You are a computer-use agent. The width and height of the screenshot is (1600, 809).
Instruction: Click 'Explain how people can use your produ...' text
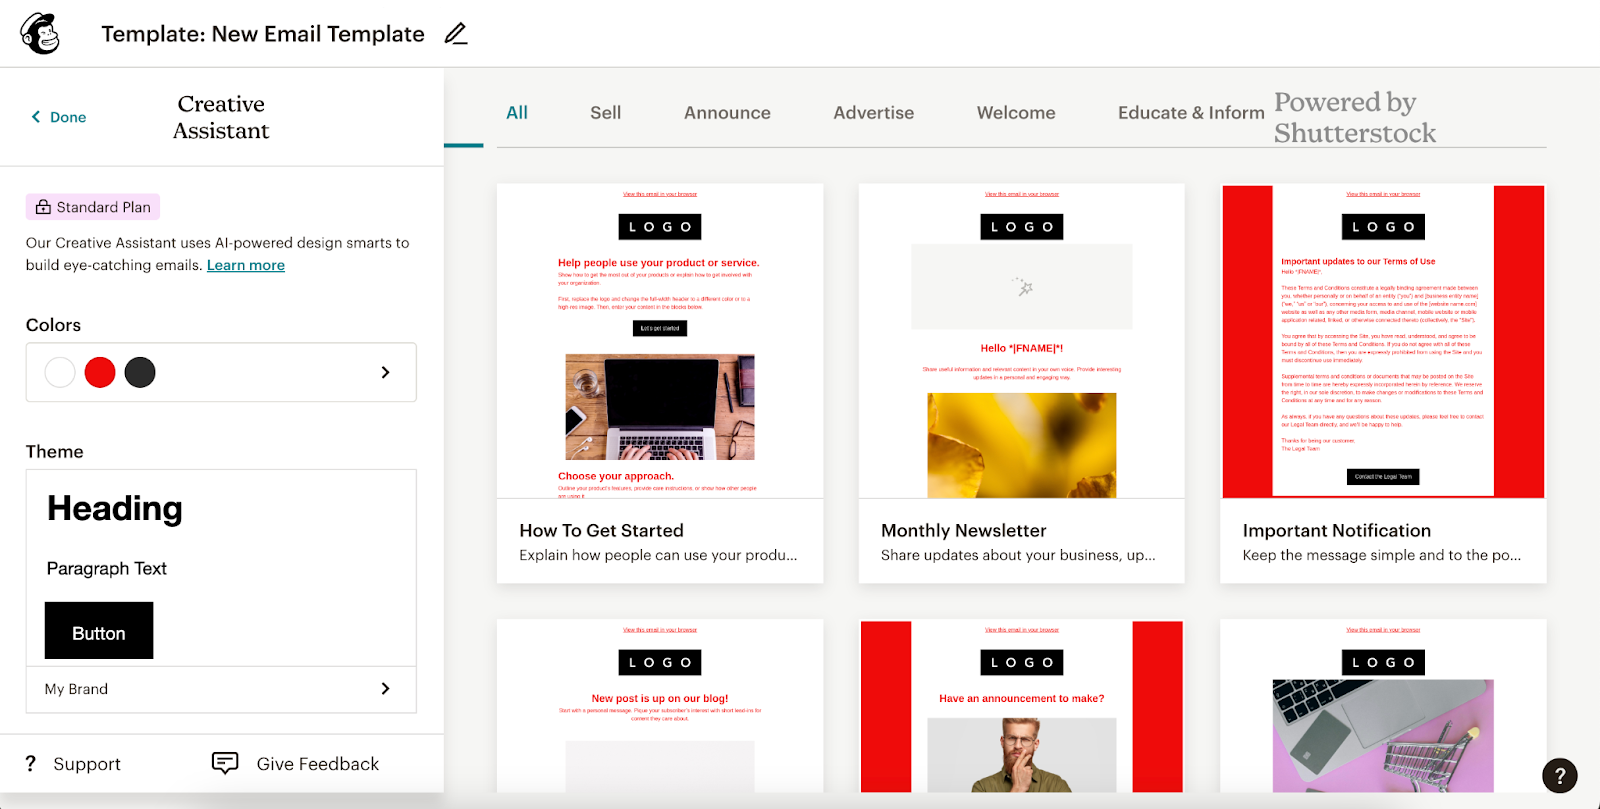pos(658,555)
